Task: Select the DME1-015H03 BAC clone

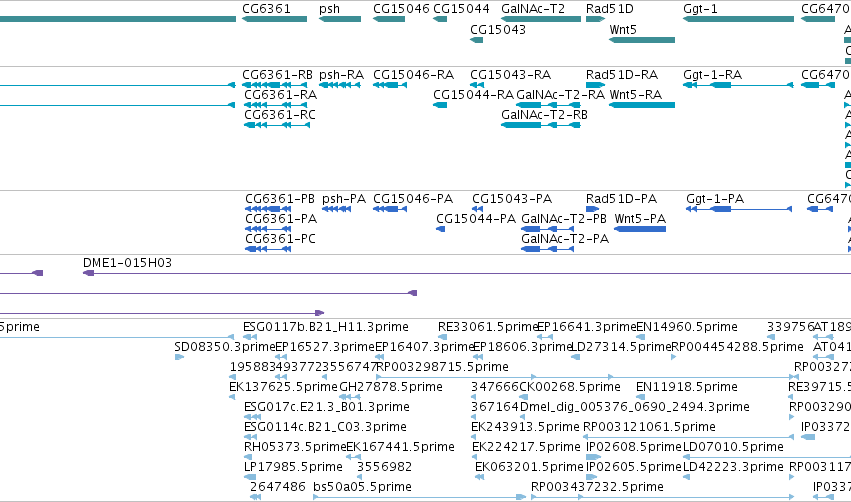Action: click(467, 273)
